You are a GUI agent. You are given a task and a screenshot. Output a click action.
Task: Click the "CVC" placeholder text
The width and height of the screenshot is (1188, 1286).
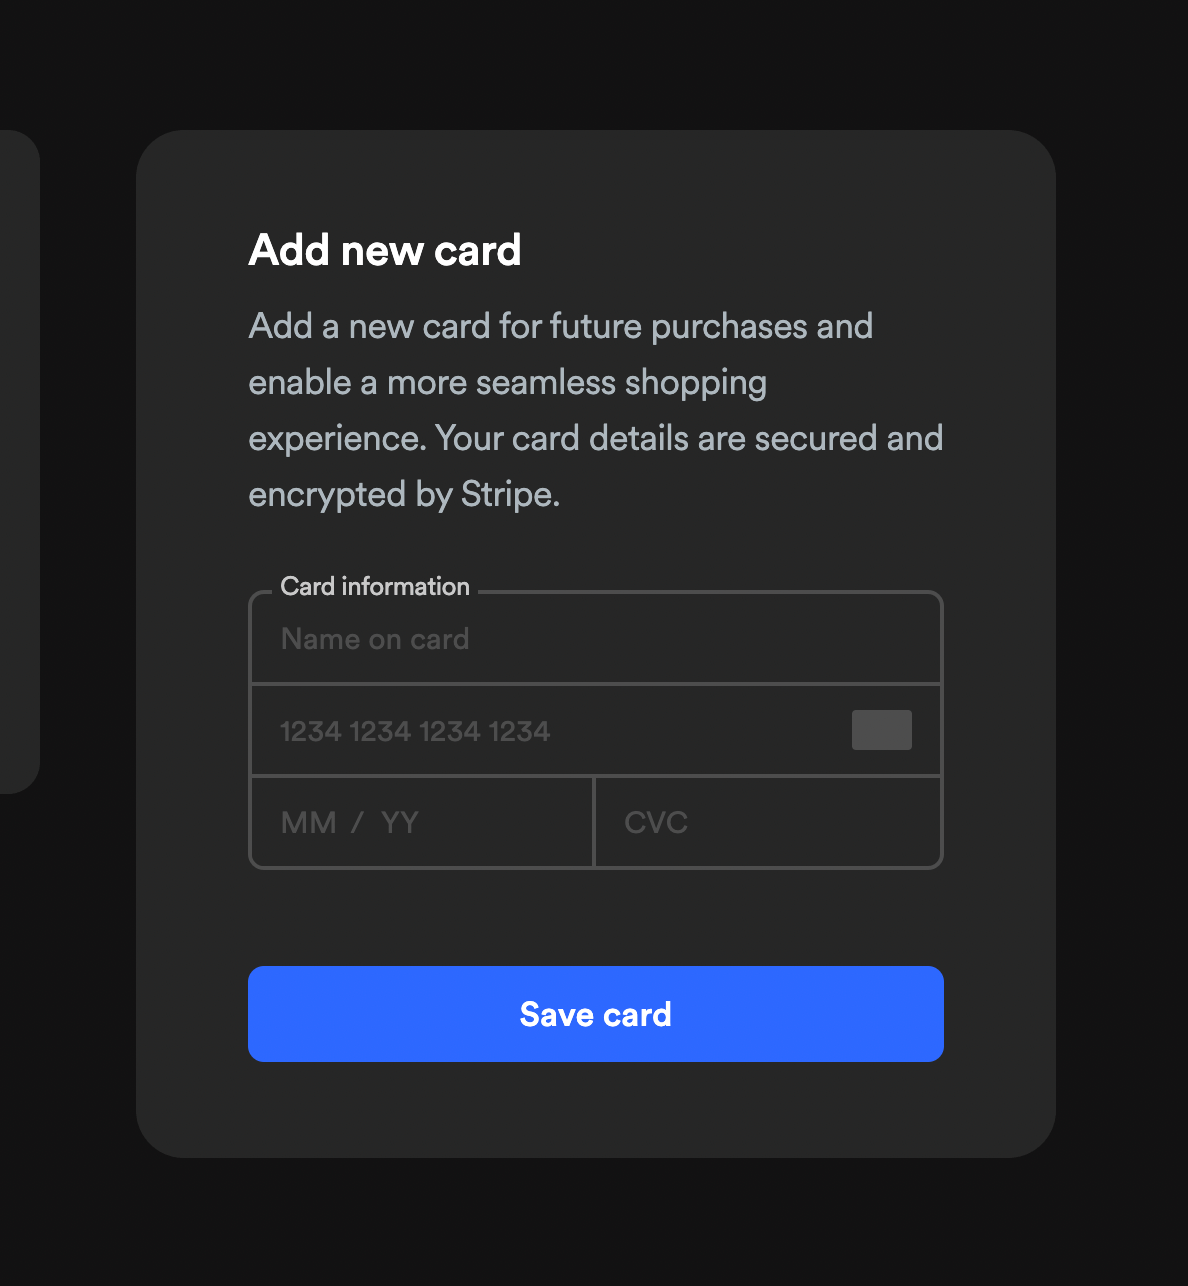656,823
